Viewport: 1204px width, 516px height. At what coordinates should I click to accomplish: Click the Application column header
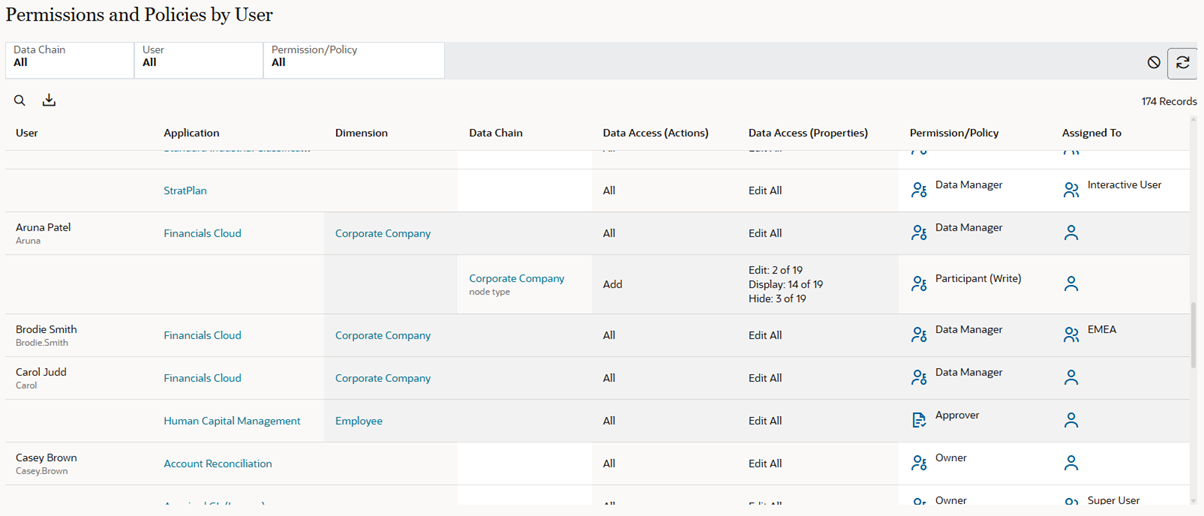191,133
